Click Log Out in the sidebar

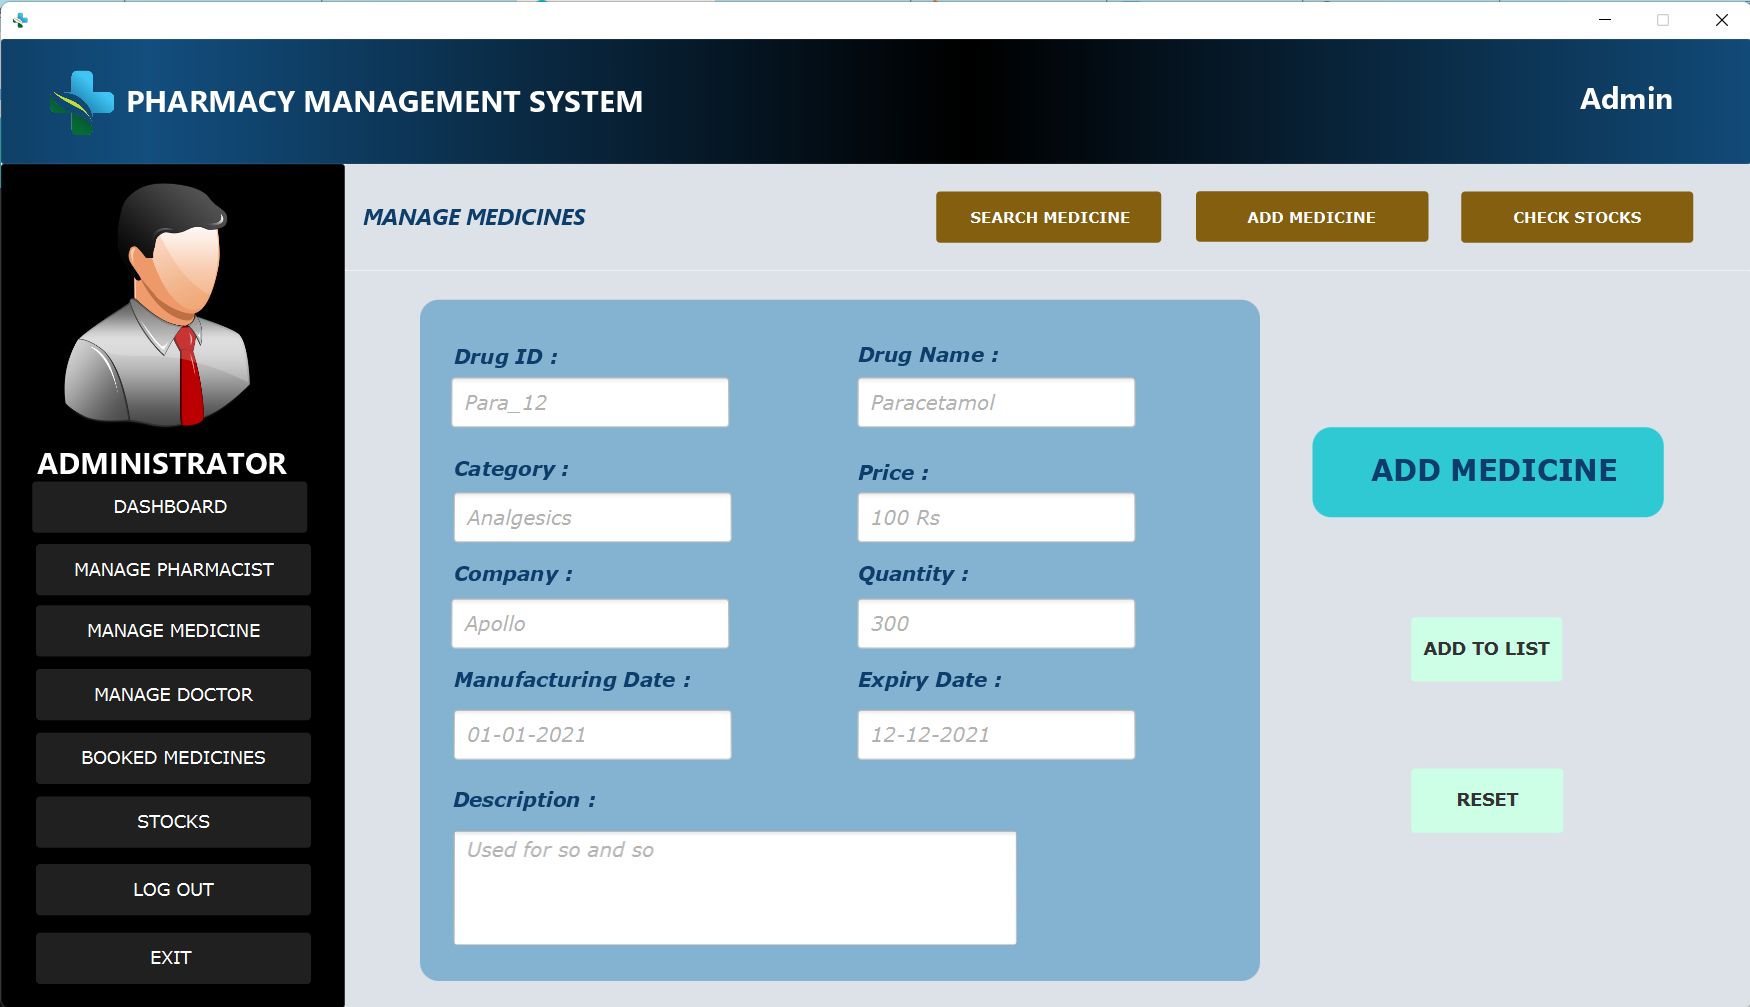pos(172,889)
